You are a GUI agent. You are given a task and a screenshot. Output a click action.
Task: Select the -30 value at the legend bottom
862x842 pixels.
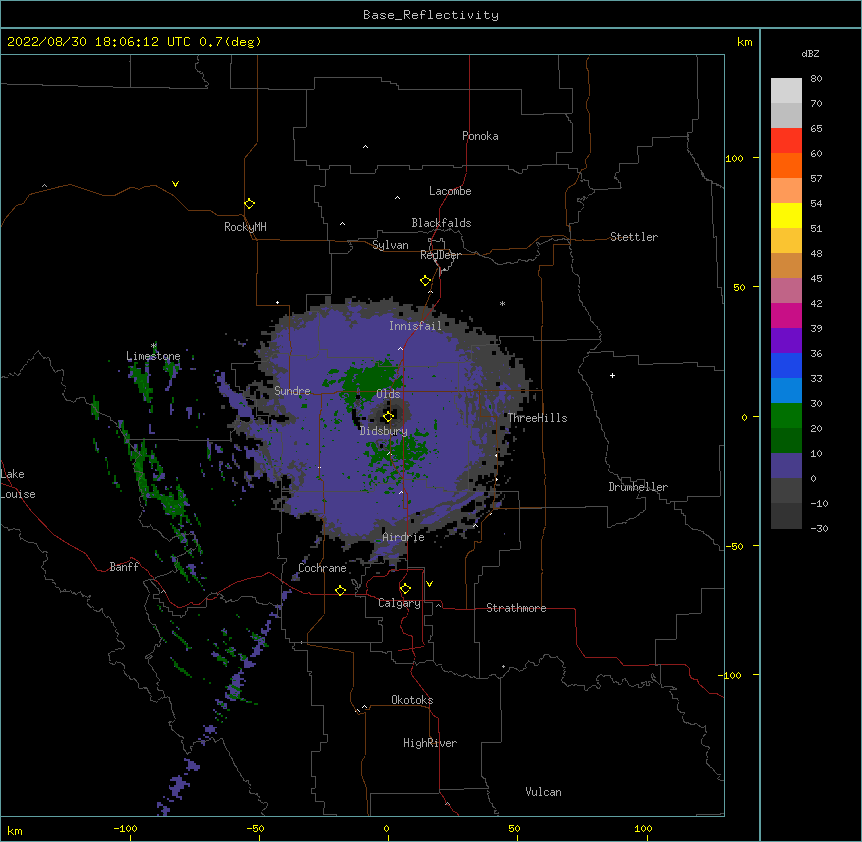click(x=819, y=528)
